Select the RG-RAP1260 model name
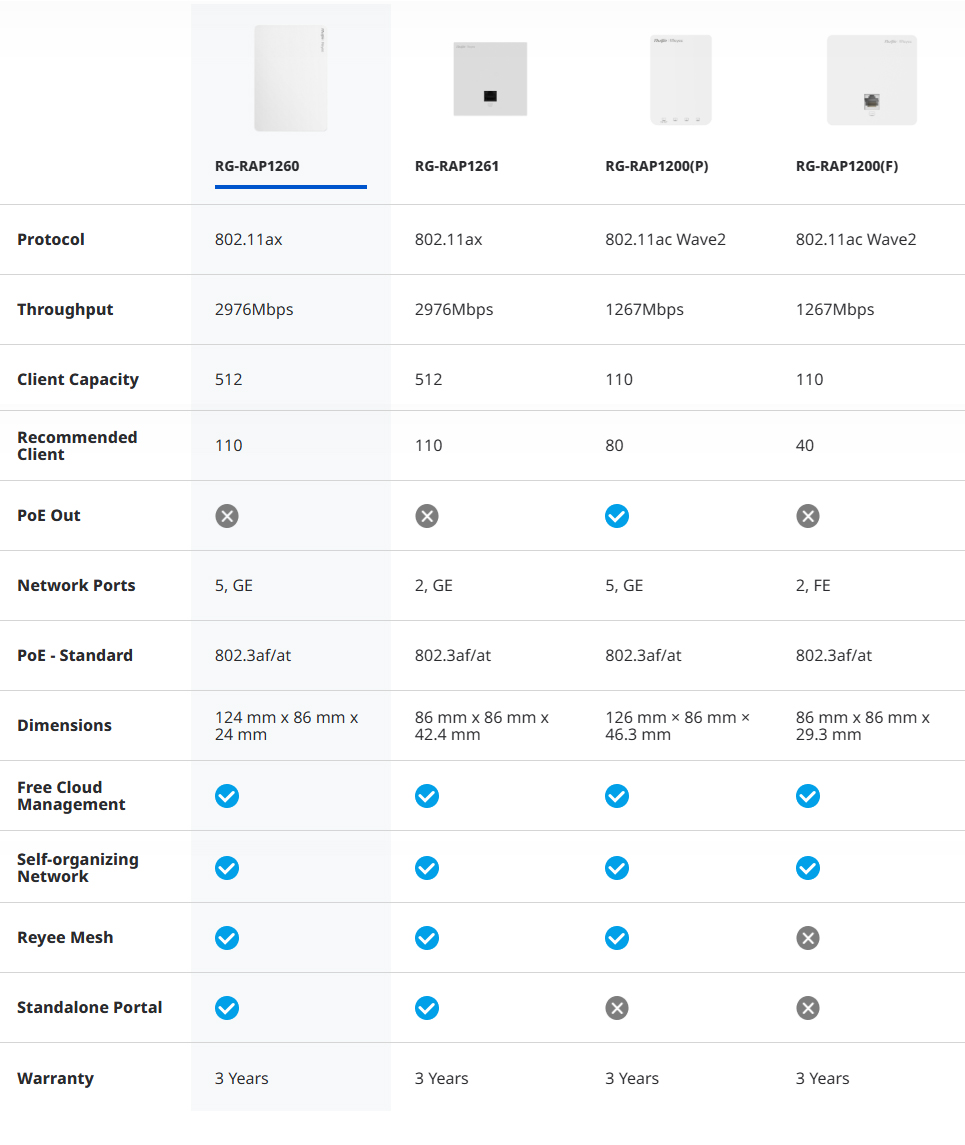 pos(257,166)
